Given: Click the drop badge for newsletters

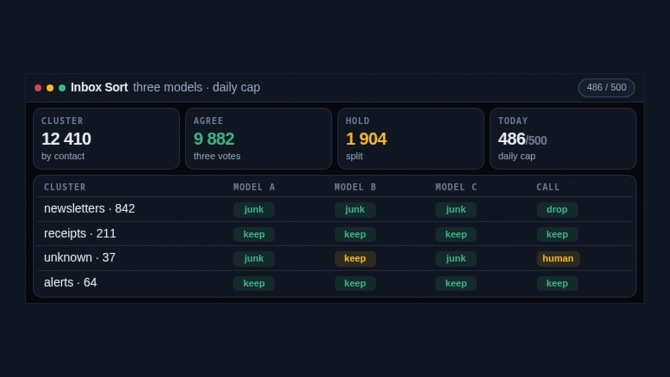Looking at the screenshot, I should coord(557,209).
